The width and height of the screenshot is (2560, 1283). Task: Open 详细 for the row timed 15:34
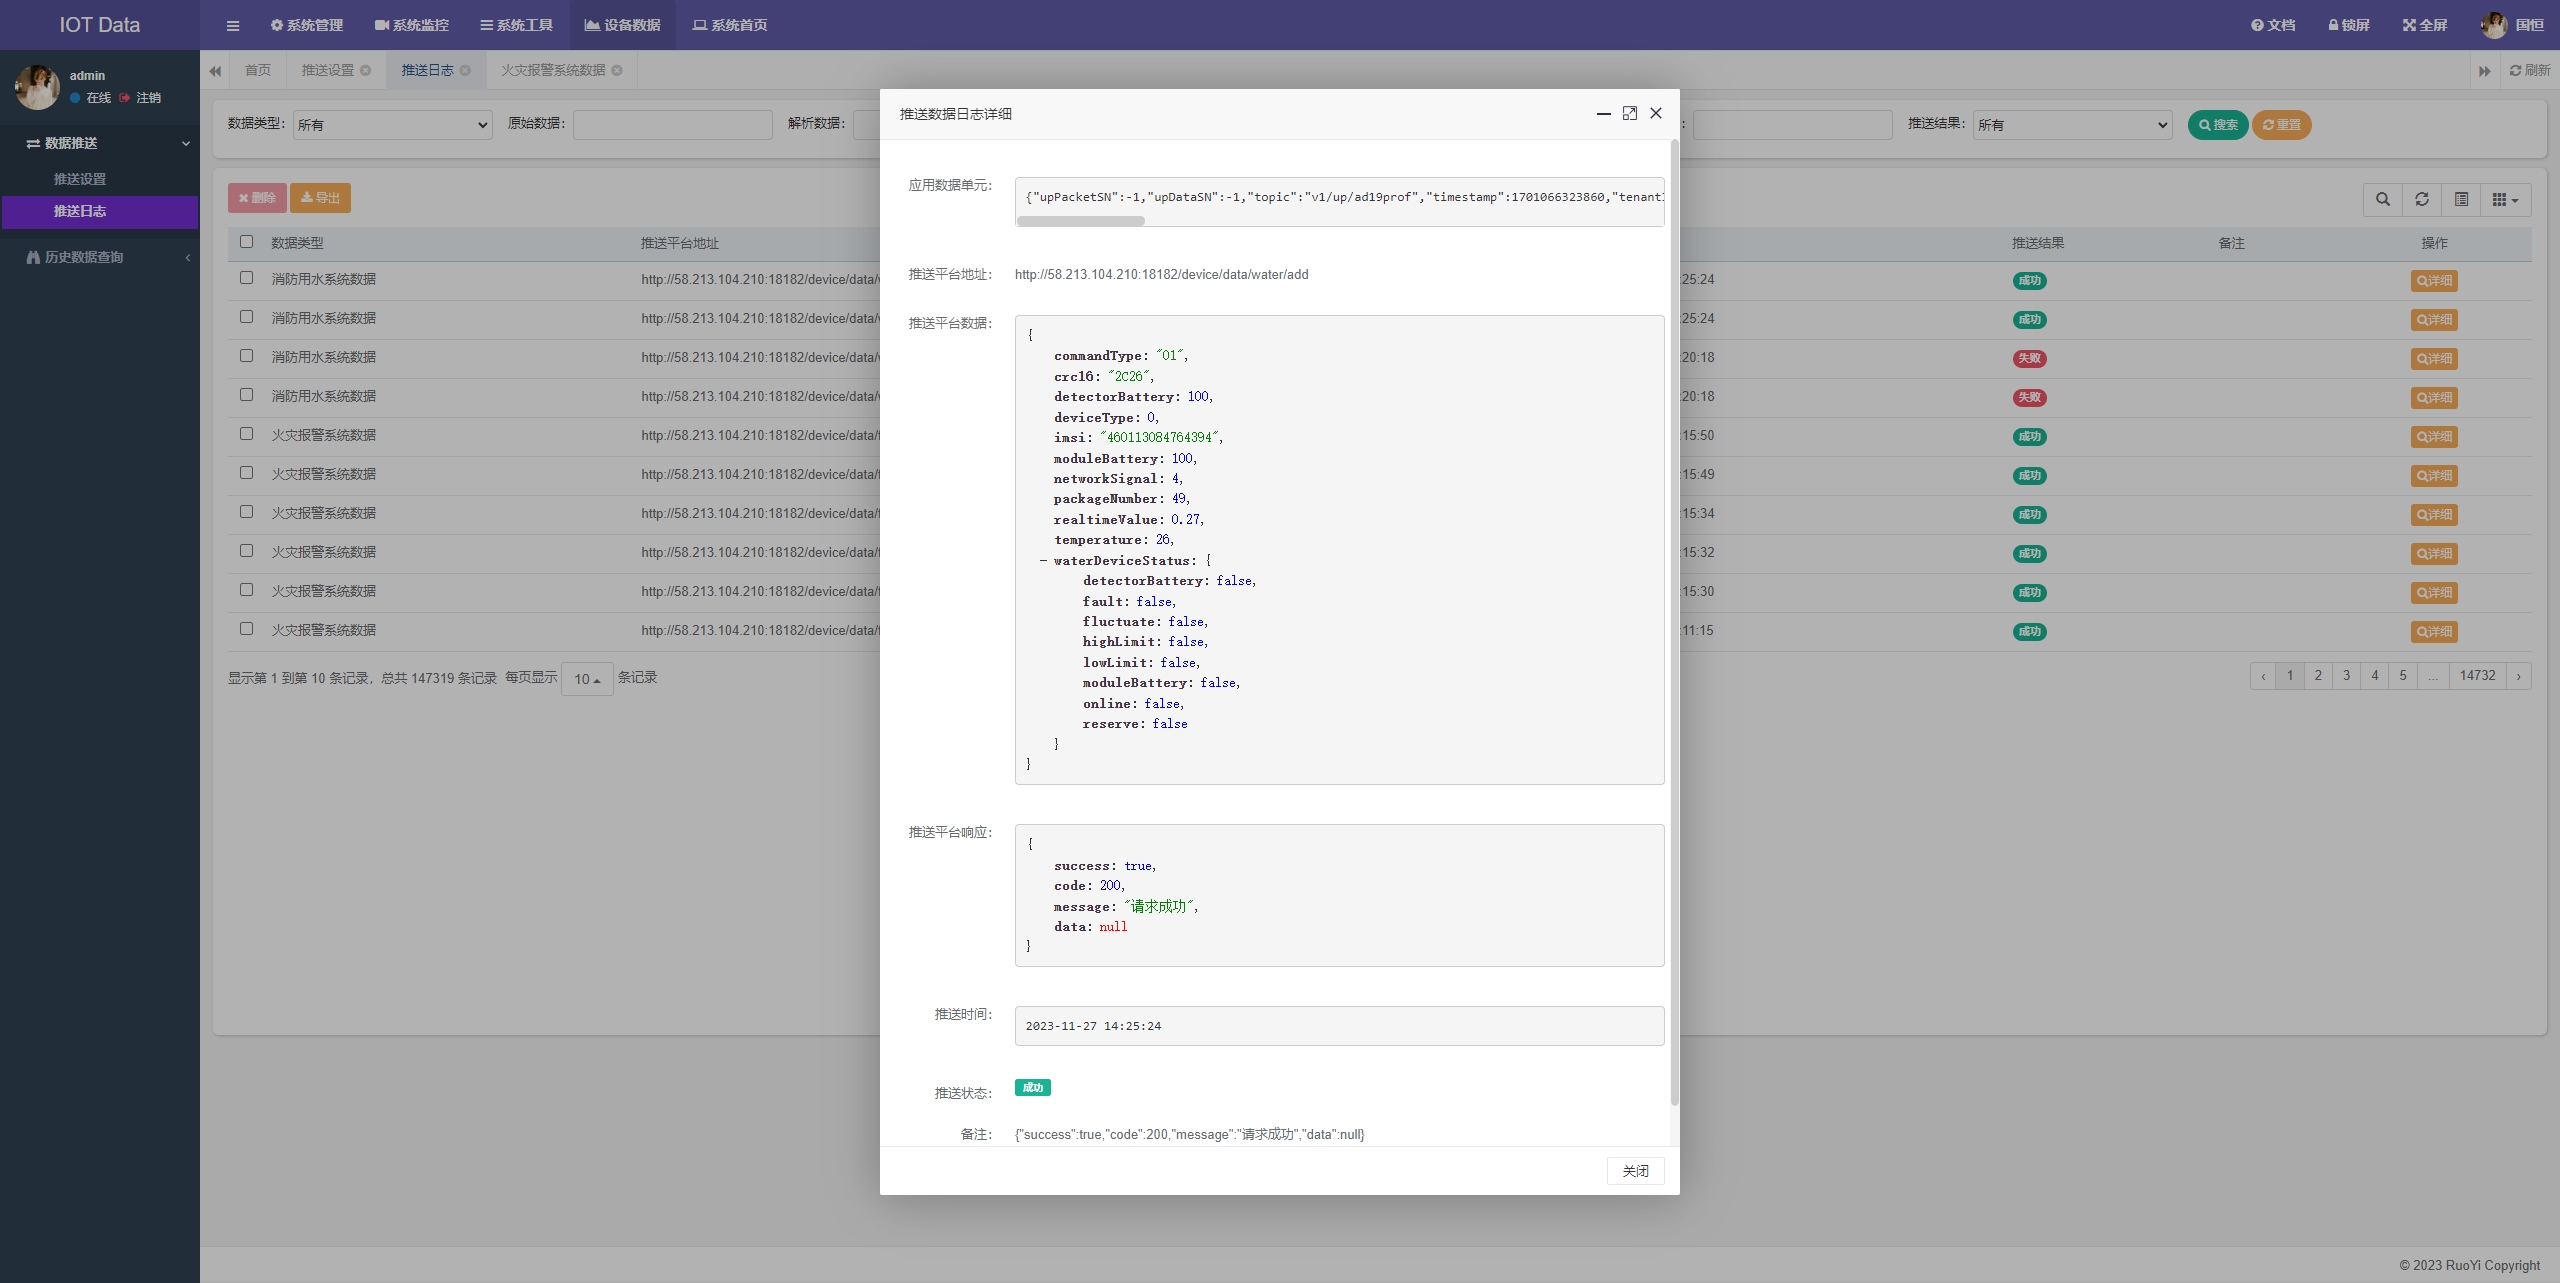tap(2434, 514)
